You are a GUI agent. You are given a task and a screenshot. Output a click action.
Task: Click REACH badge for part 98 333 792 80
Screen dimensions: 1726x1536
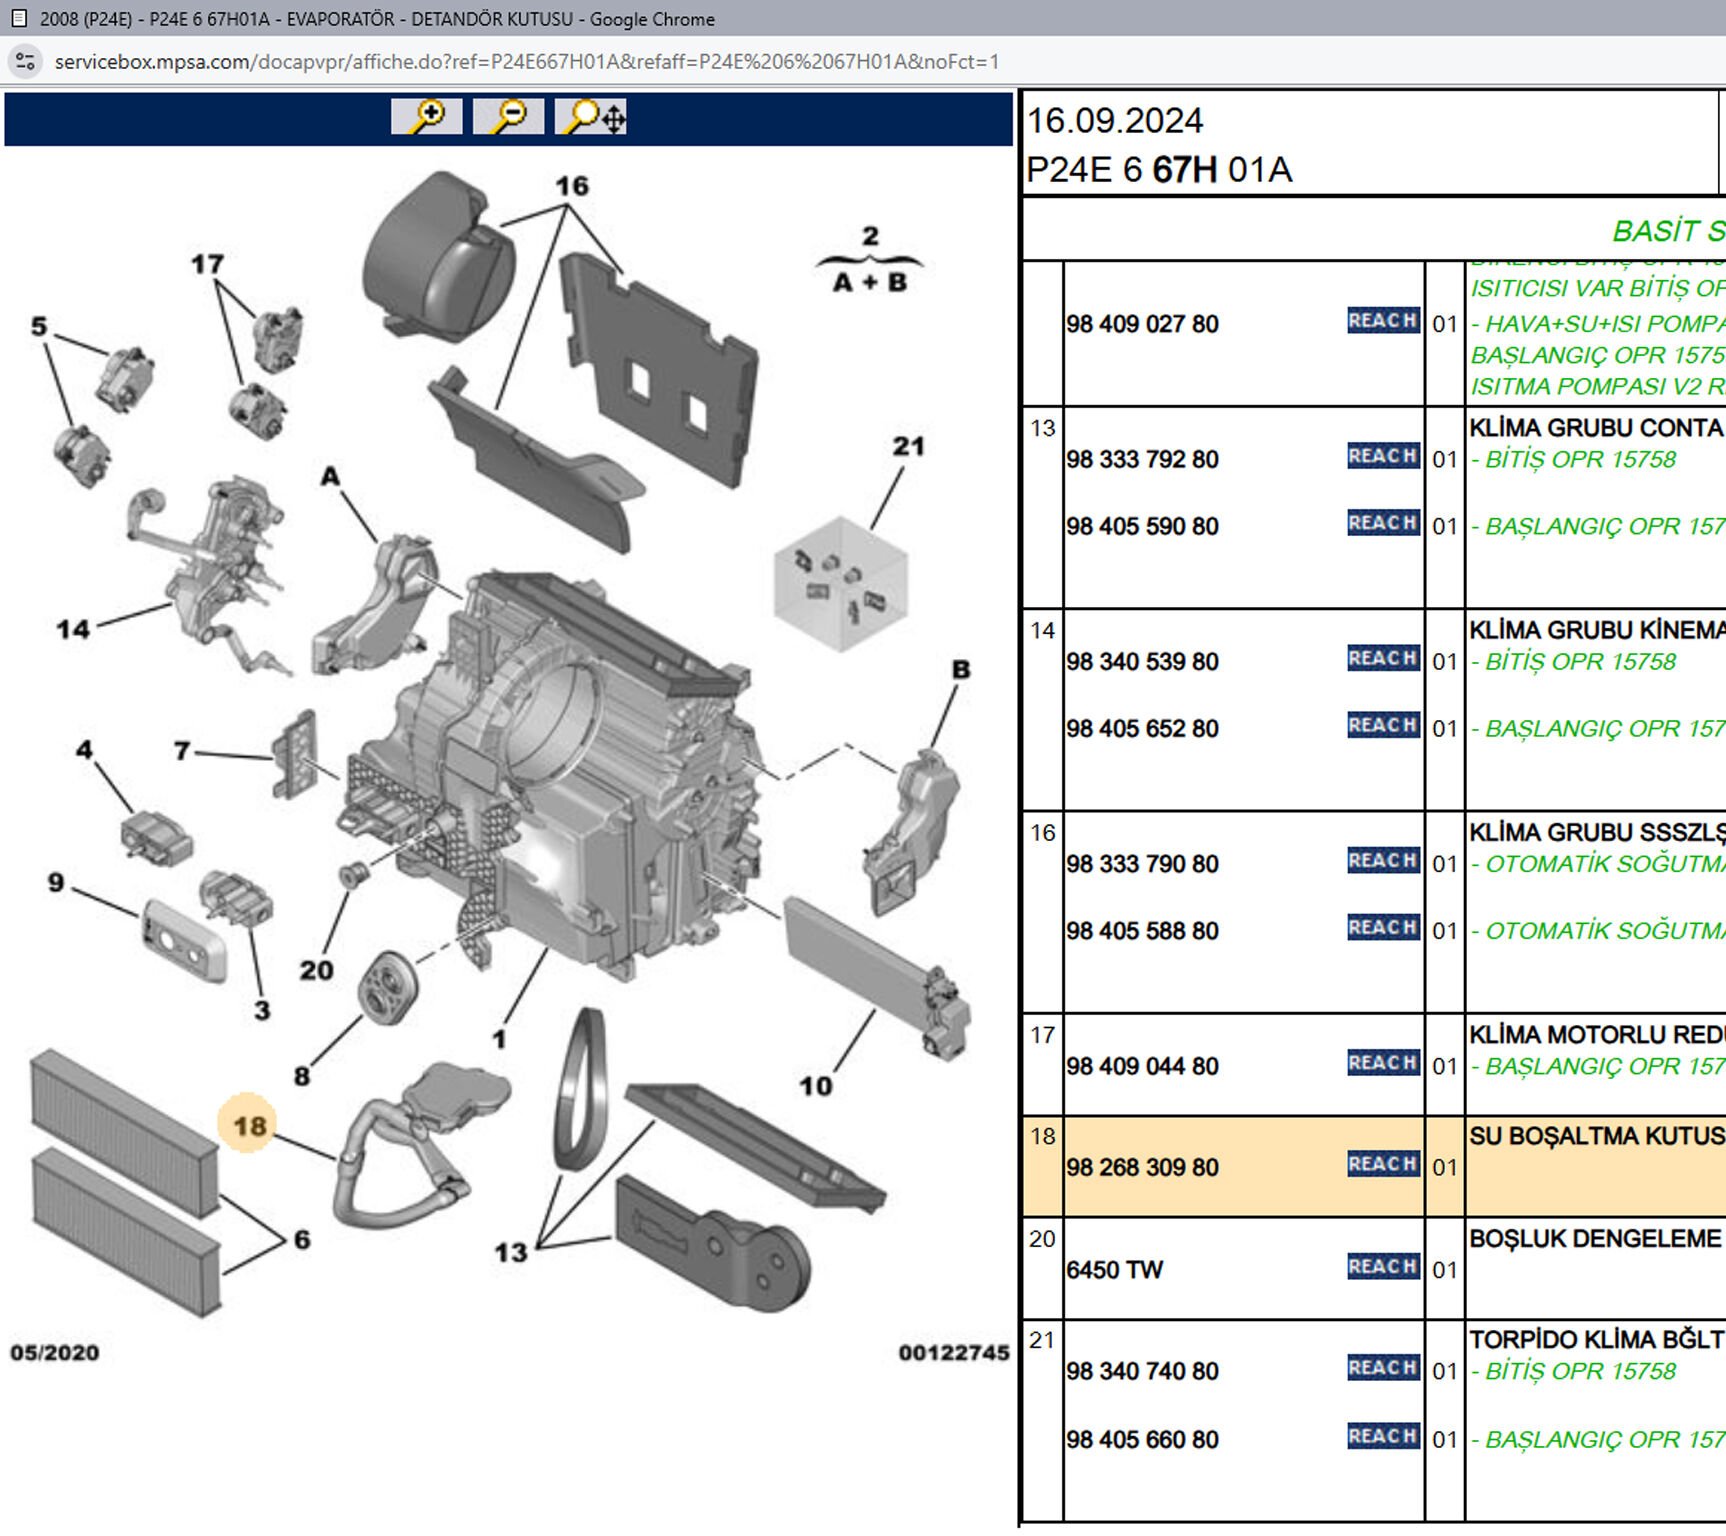pos(1383,456)
